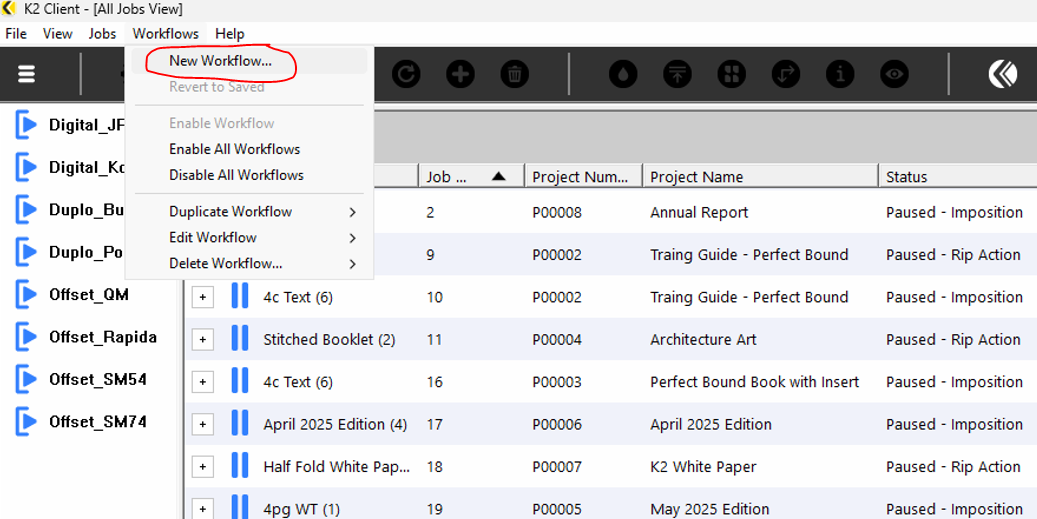Click the Digital_JF workflow arrow icon
This screenshot has height=519, width=1037.
(26, 125)
